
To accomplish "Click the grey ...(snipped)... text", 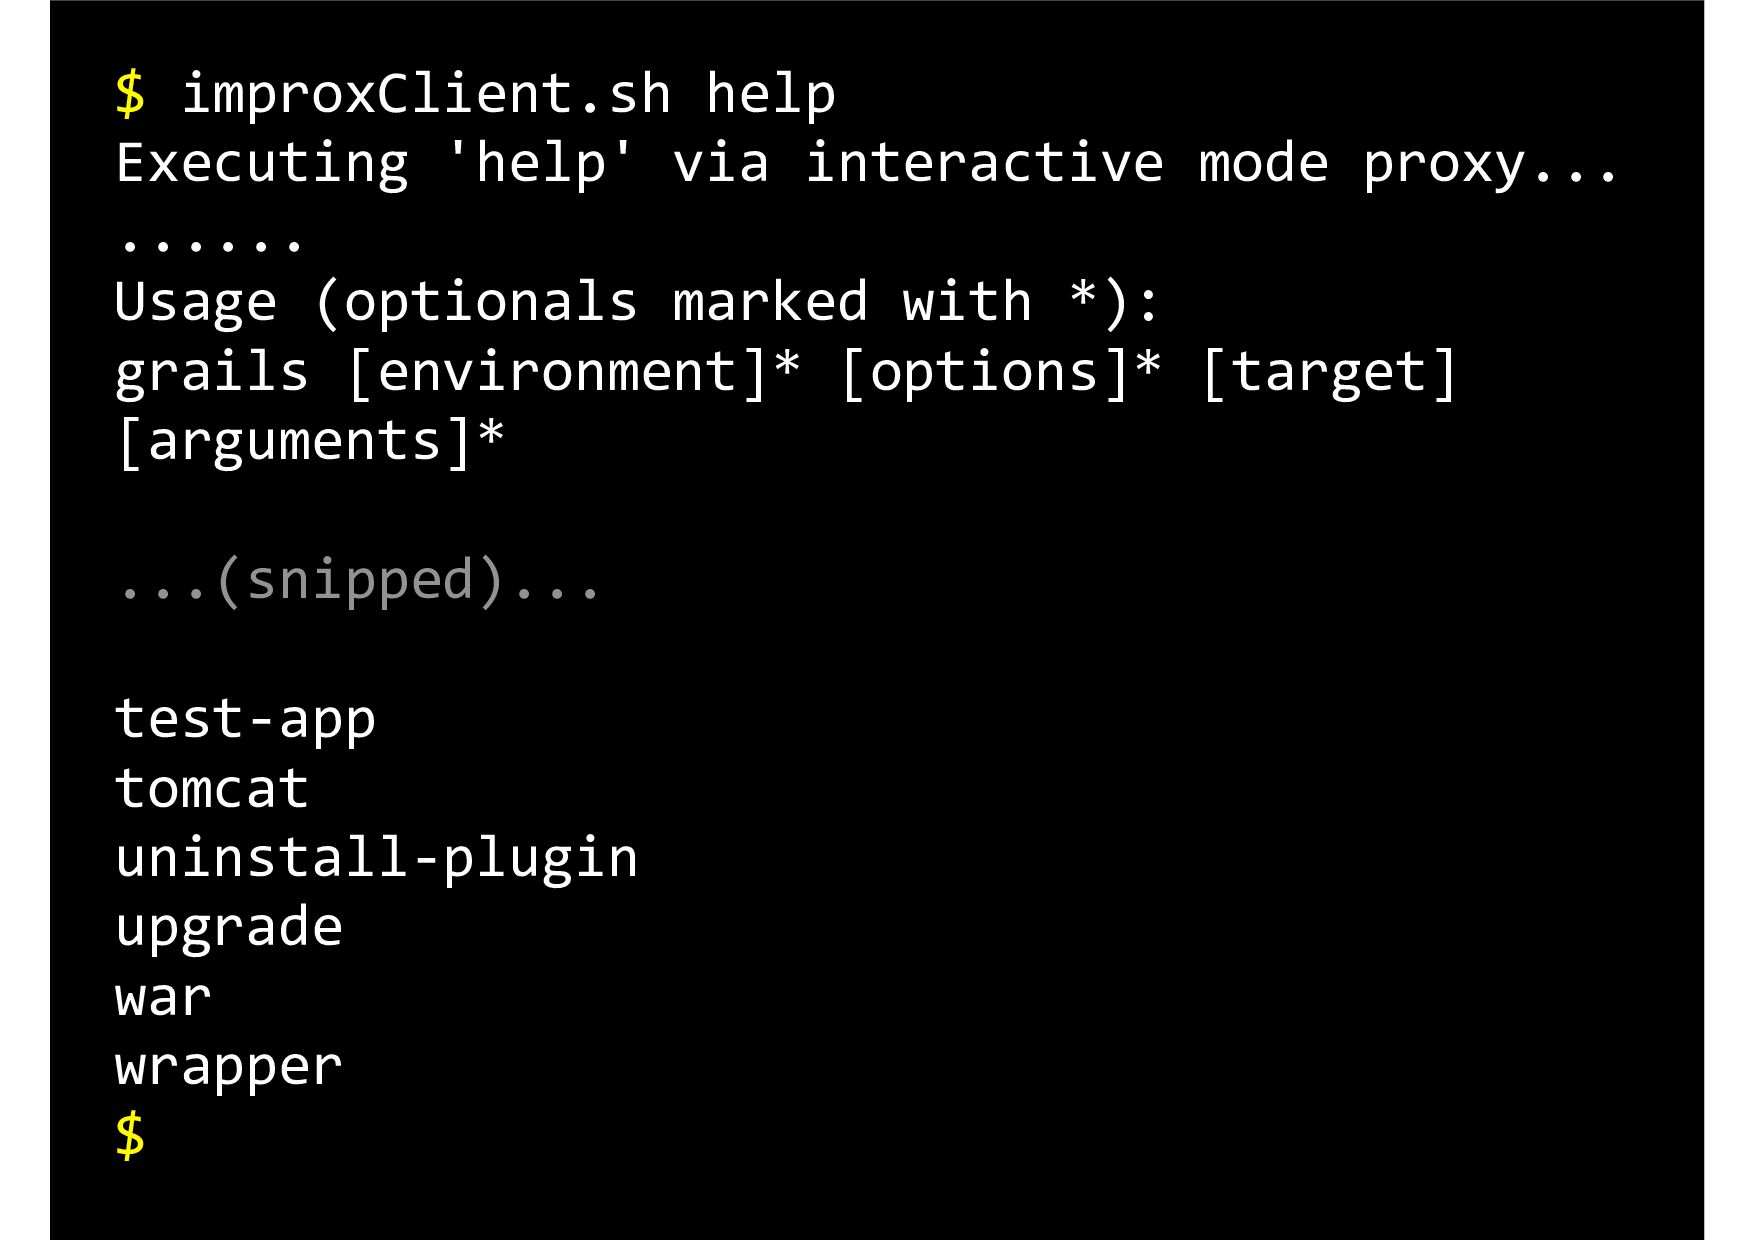I will pyautogui.click(x=359, y=580).
